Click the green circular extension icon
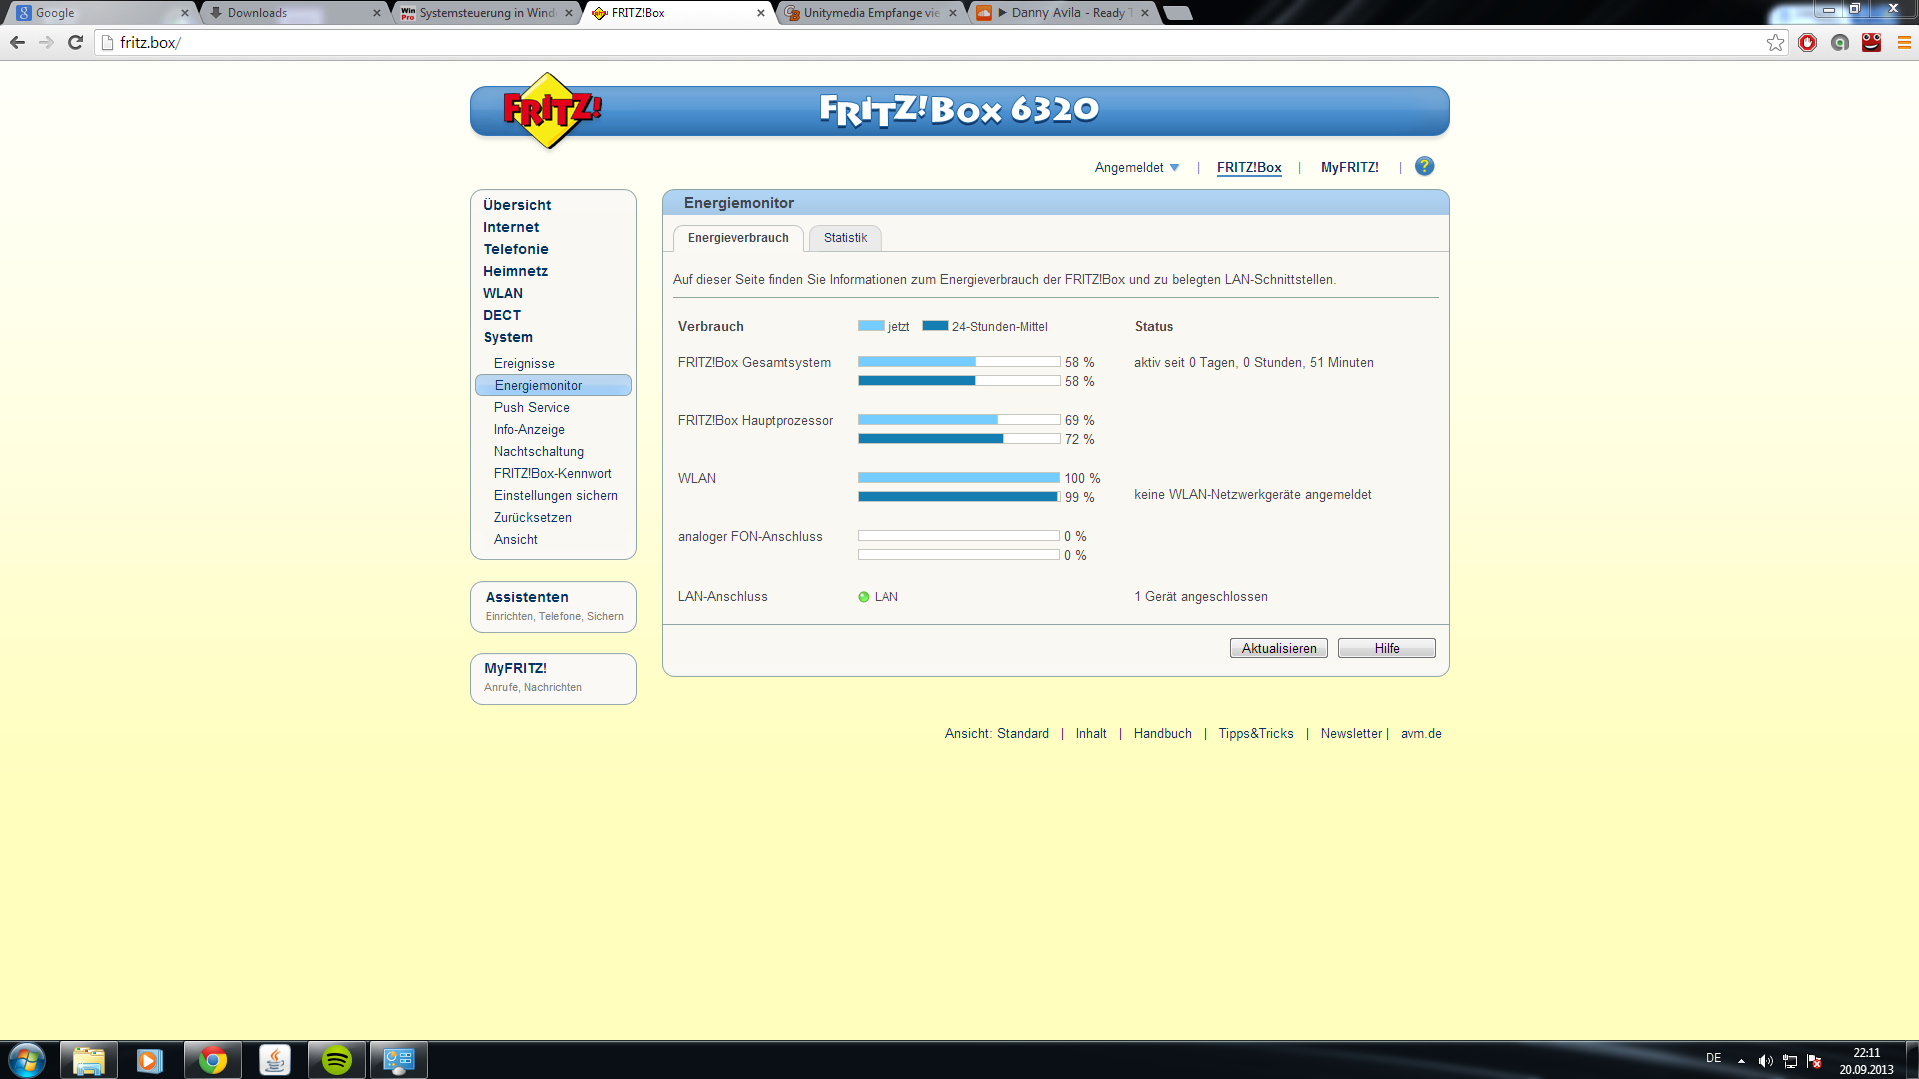 point(1839,42)
